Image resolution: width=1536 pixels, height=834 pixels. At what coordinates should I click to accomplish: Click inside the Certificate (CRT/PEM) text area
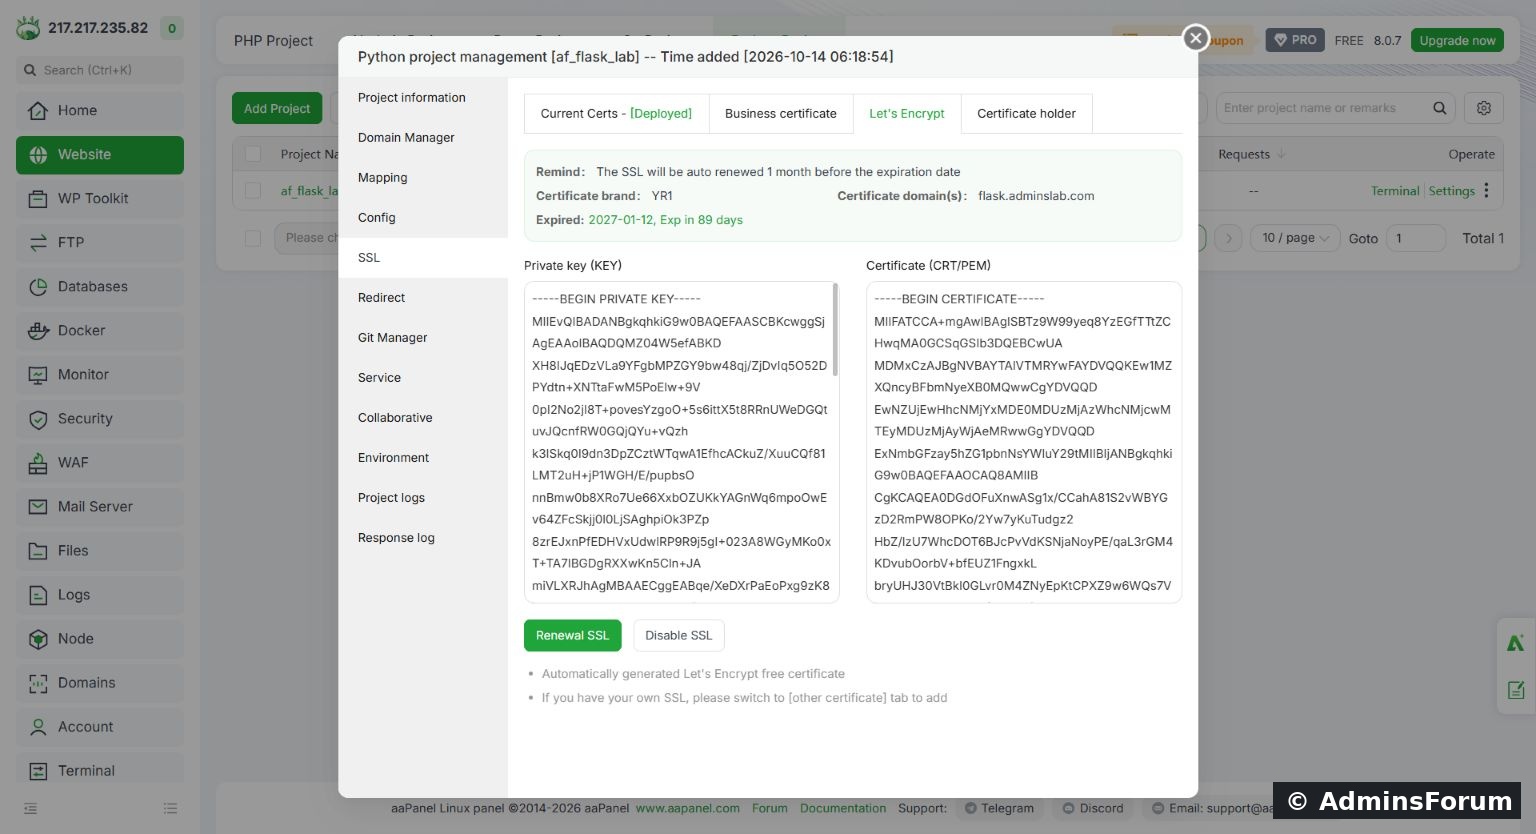coord(1024,442)
